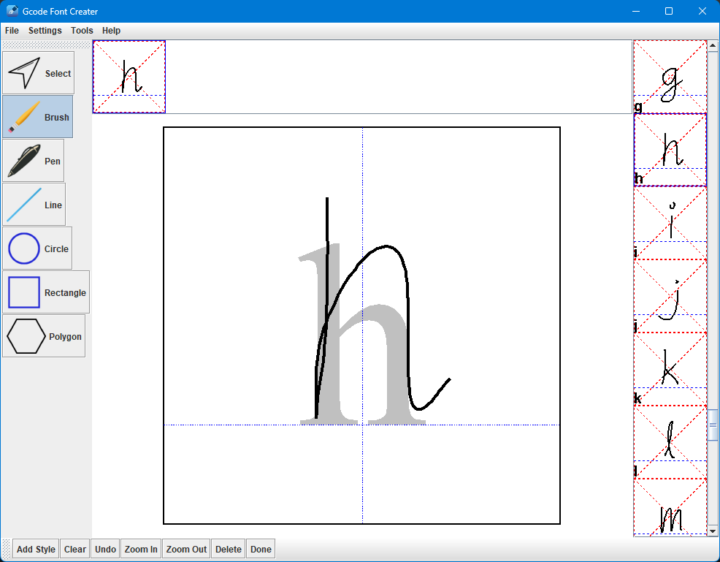Click the Delete button
This screenshot has height=562, width=720.
[228, 549]
